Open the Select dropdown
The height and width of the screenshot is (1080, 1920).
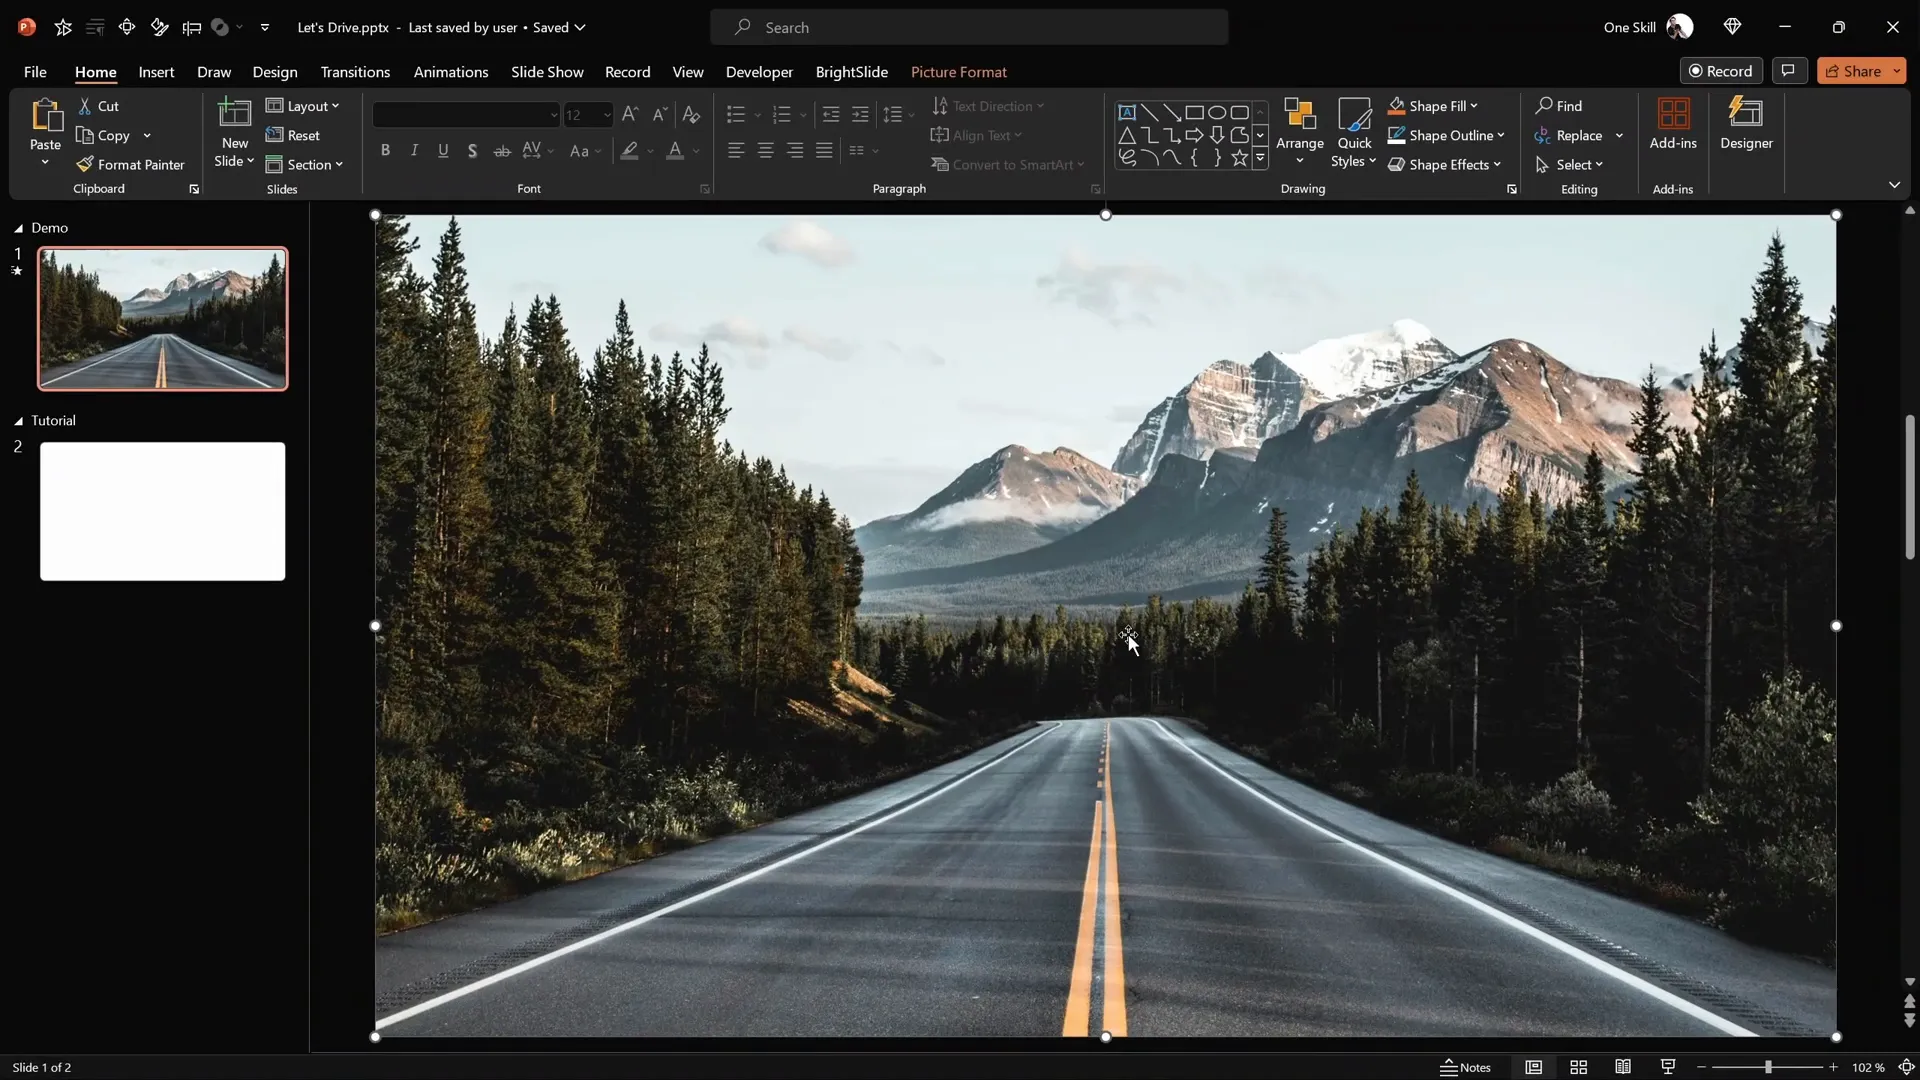coord(1570,164)
